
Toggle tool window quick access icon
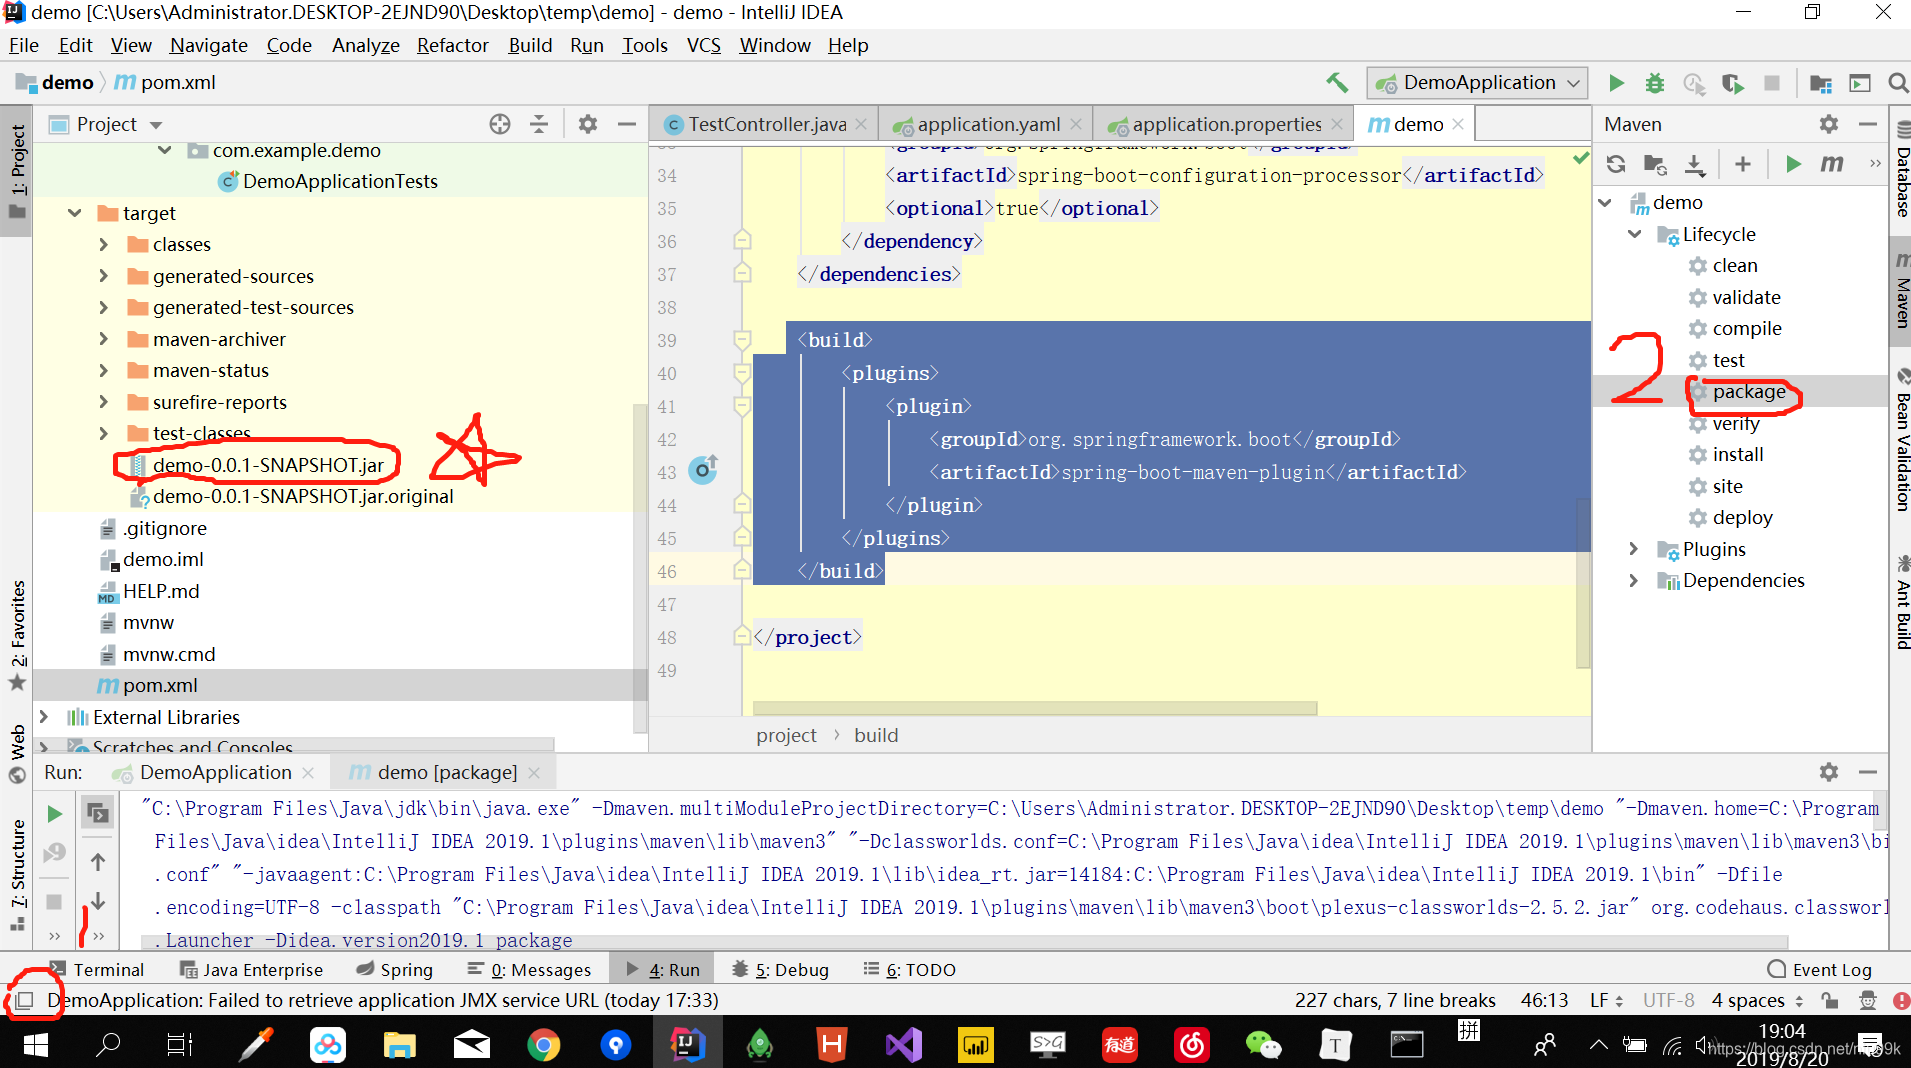click(x=24, y=1000)
